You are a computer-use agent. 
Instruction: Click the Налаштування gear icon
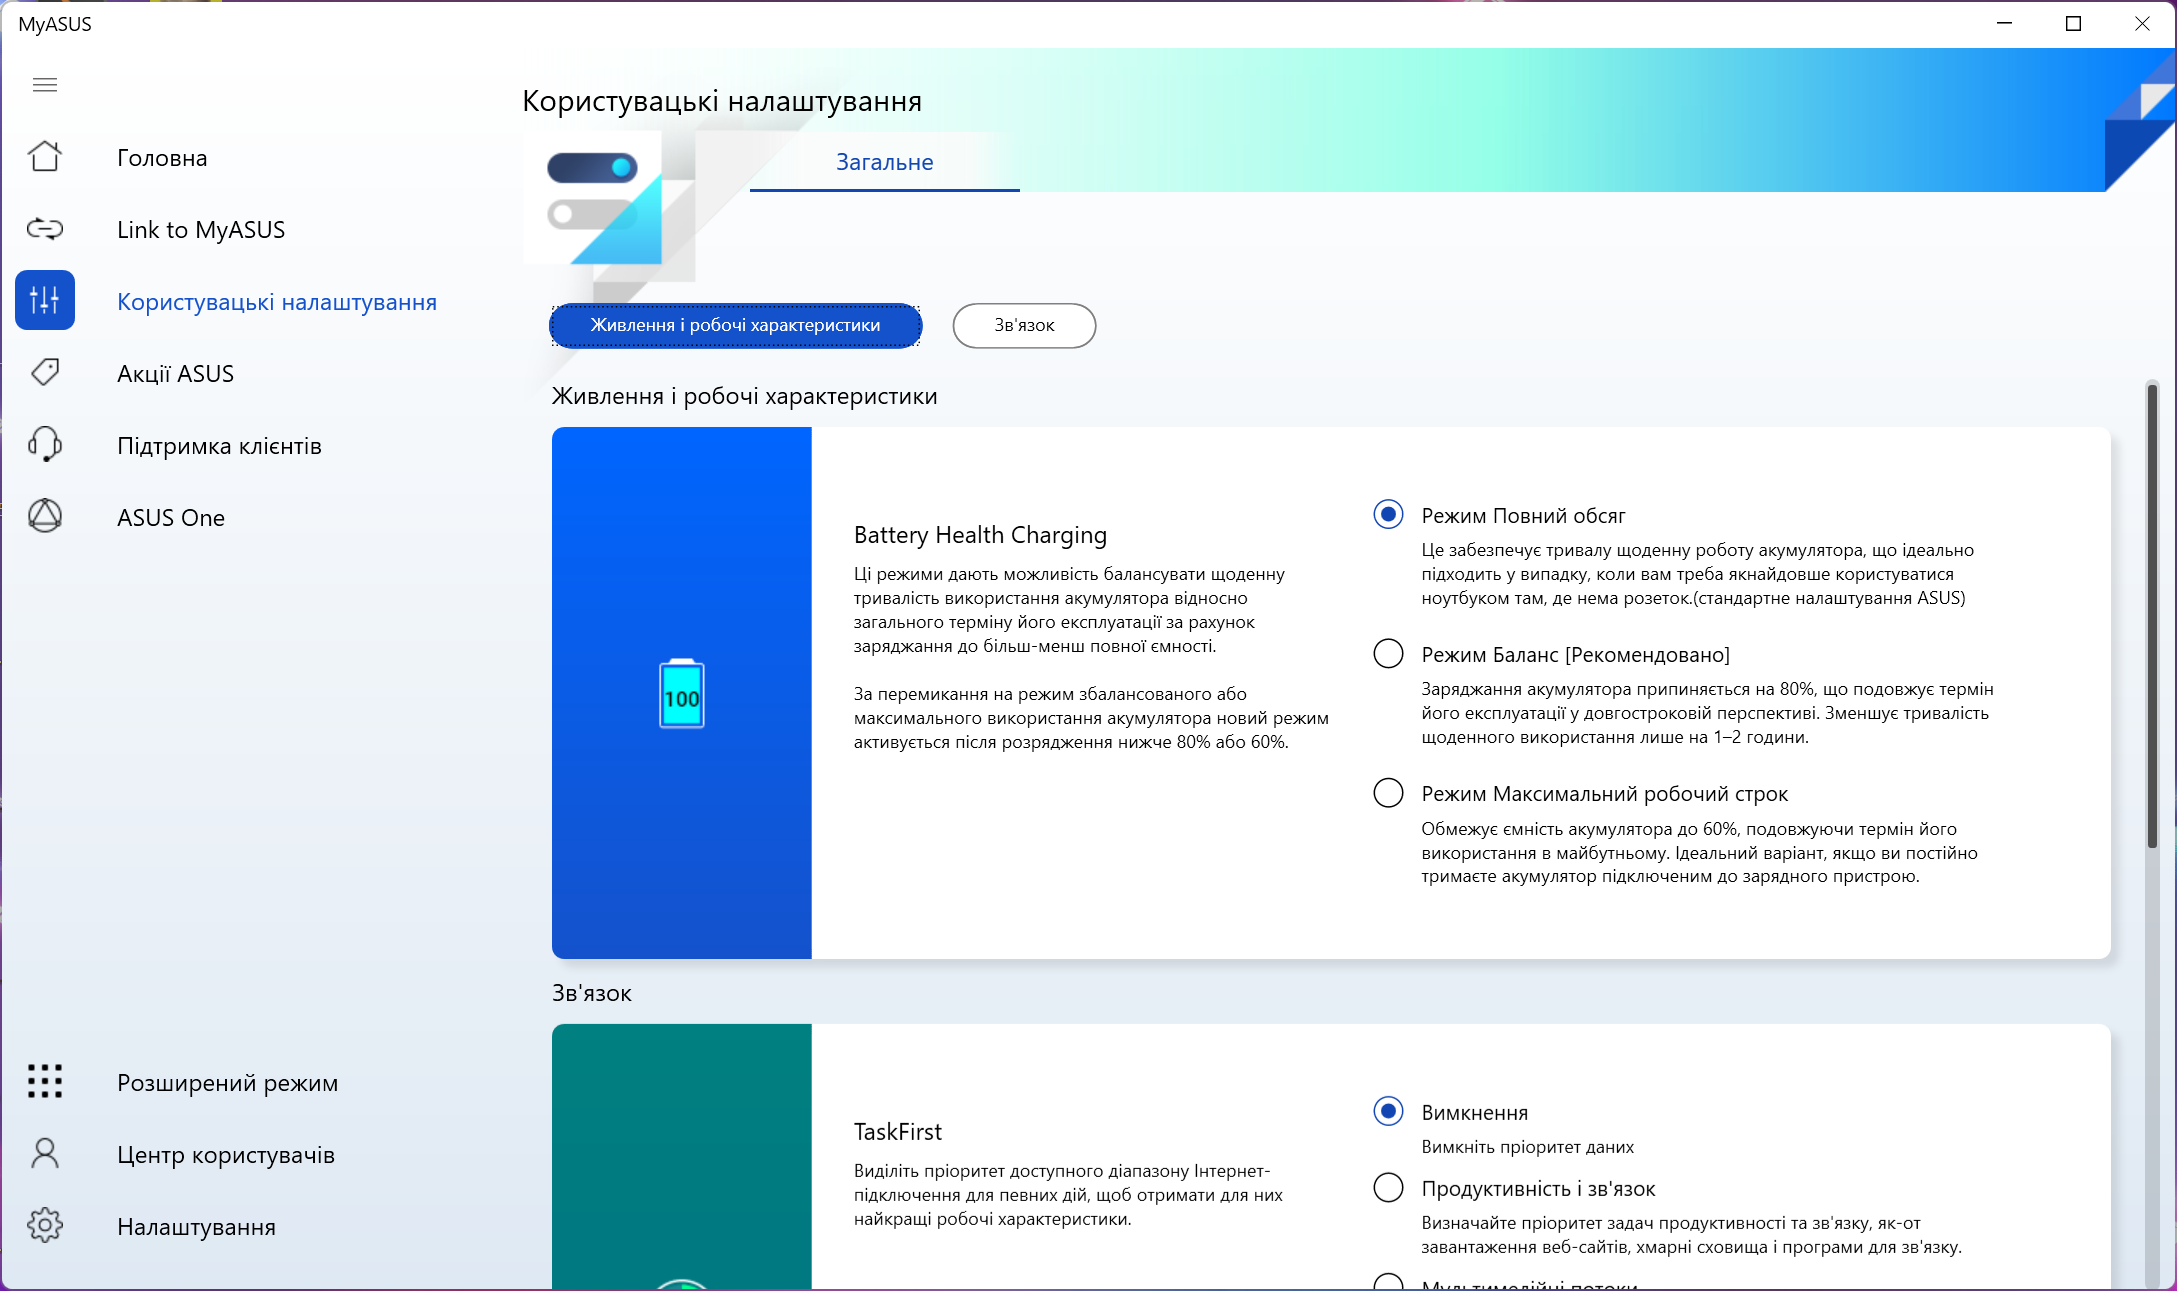coord(45,1226)
